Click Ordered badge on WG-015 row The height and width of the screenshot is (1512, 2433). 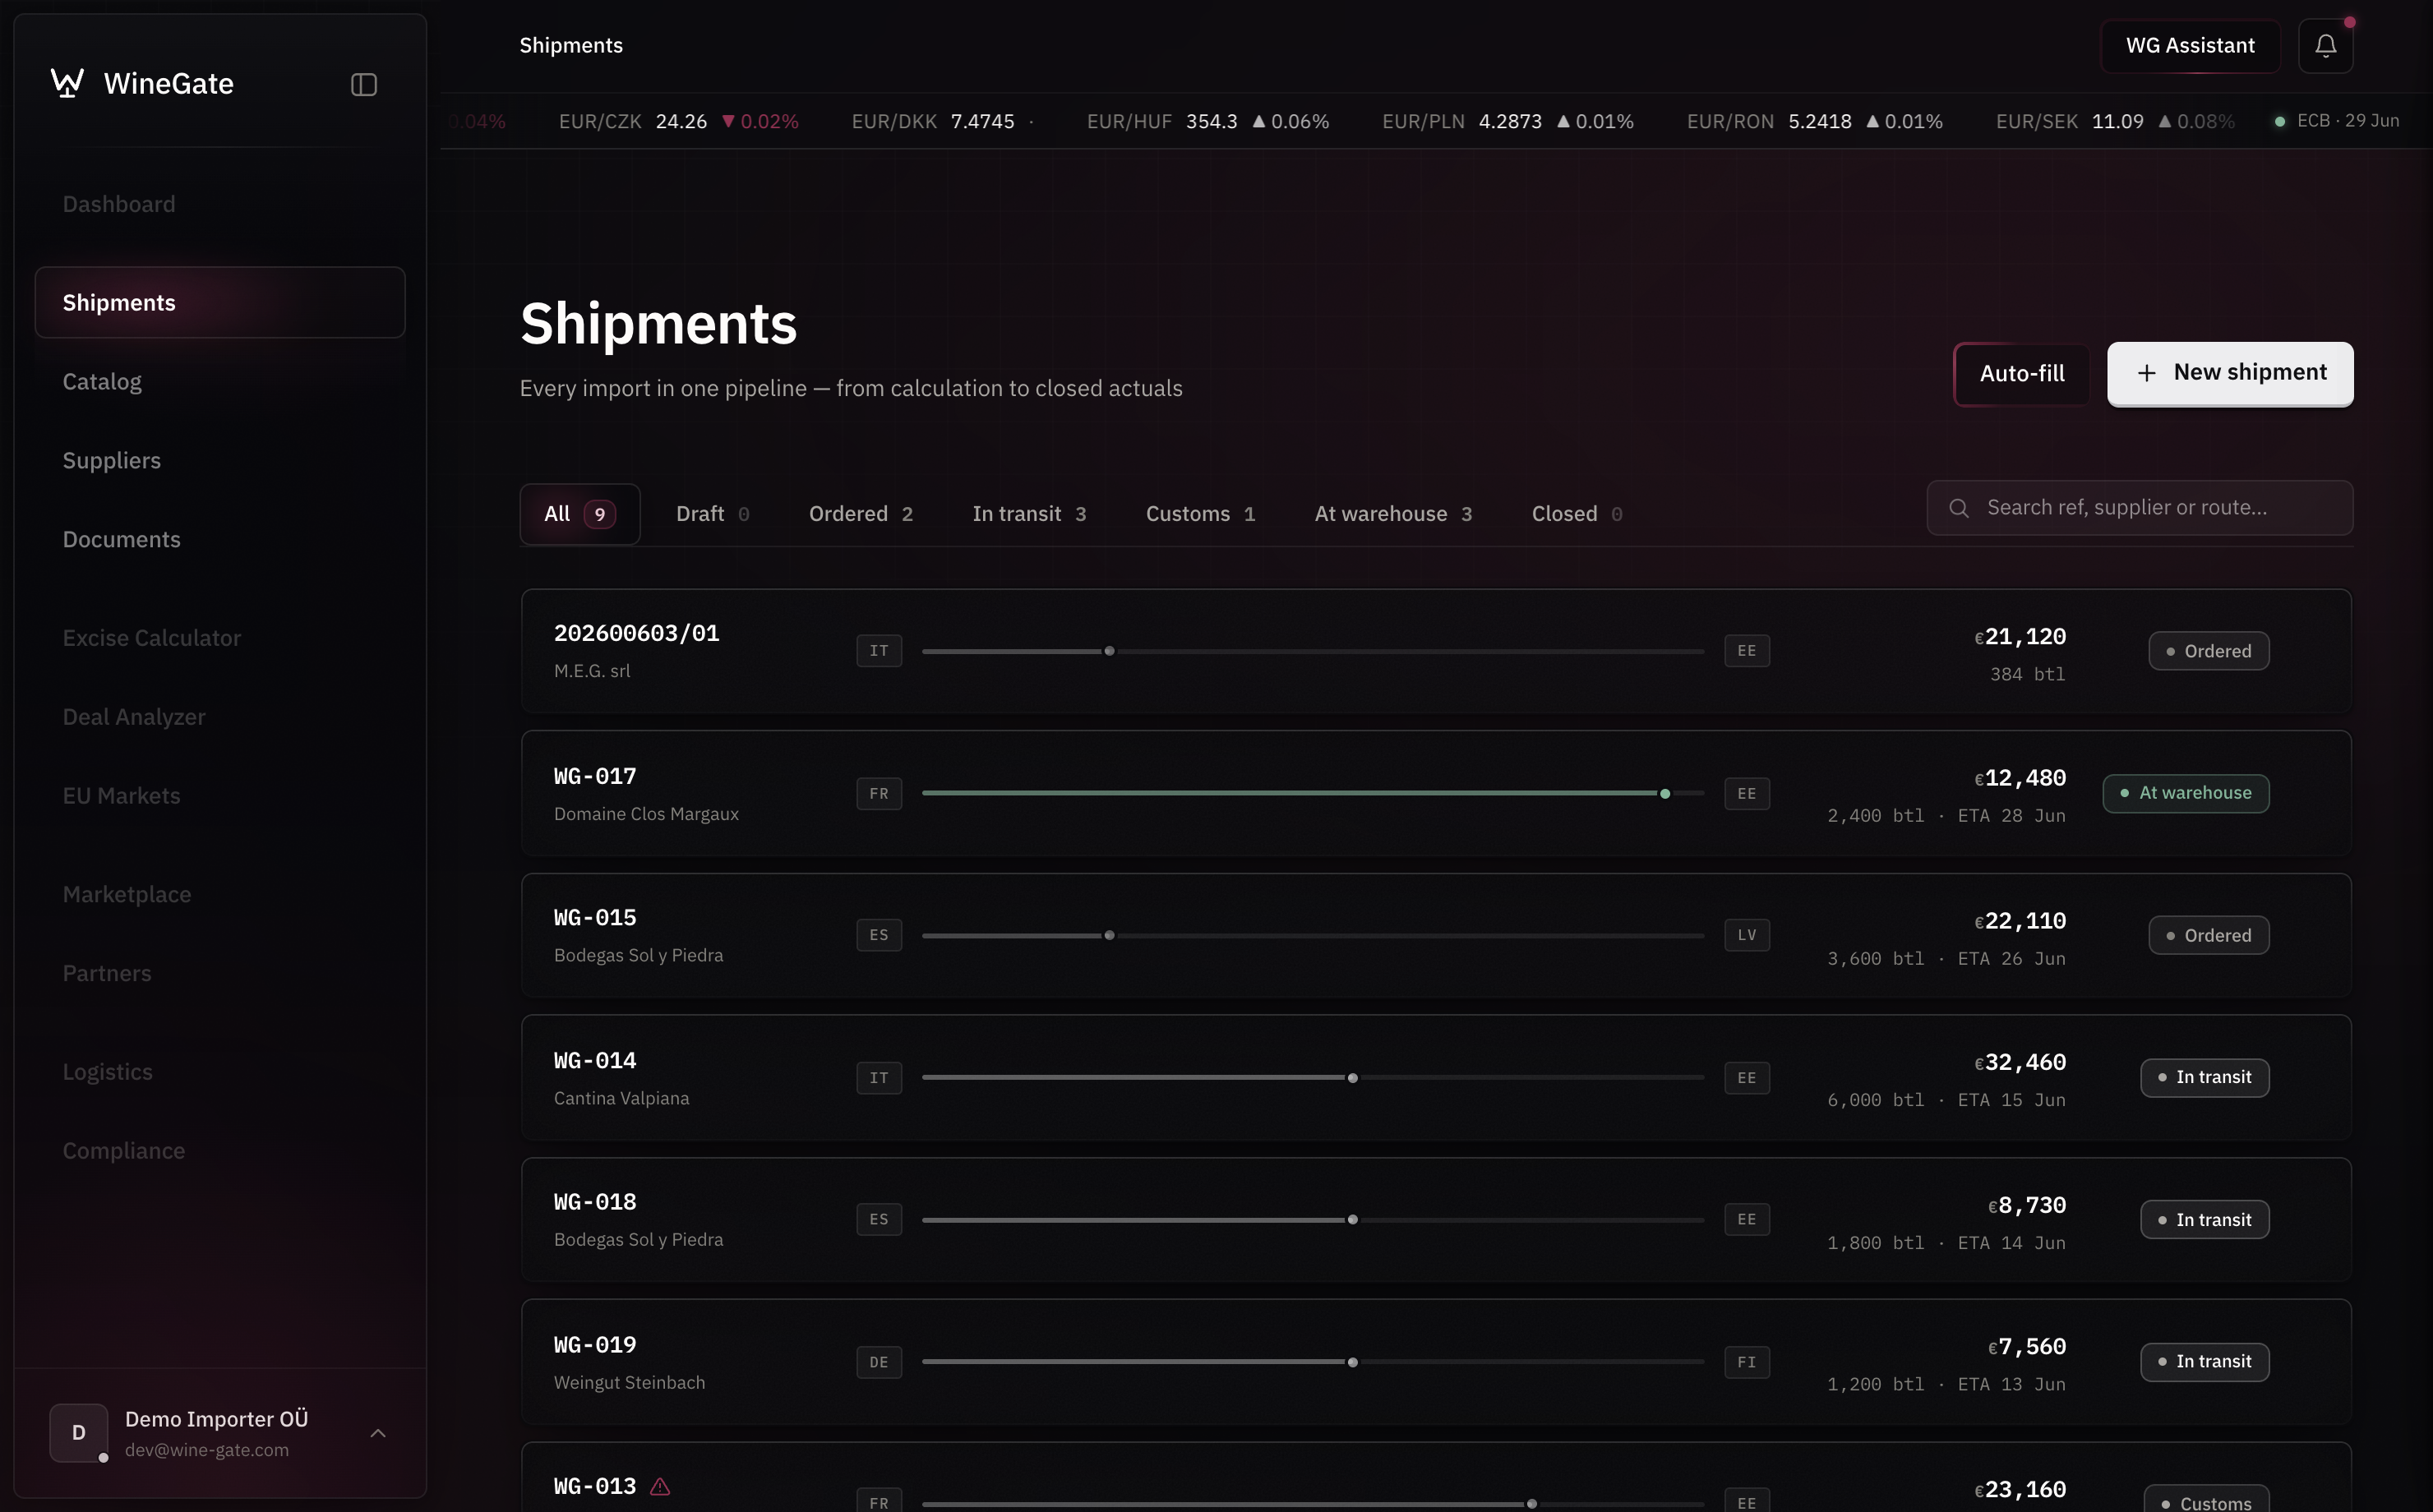click(2208, 936)
